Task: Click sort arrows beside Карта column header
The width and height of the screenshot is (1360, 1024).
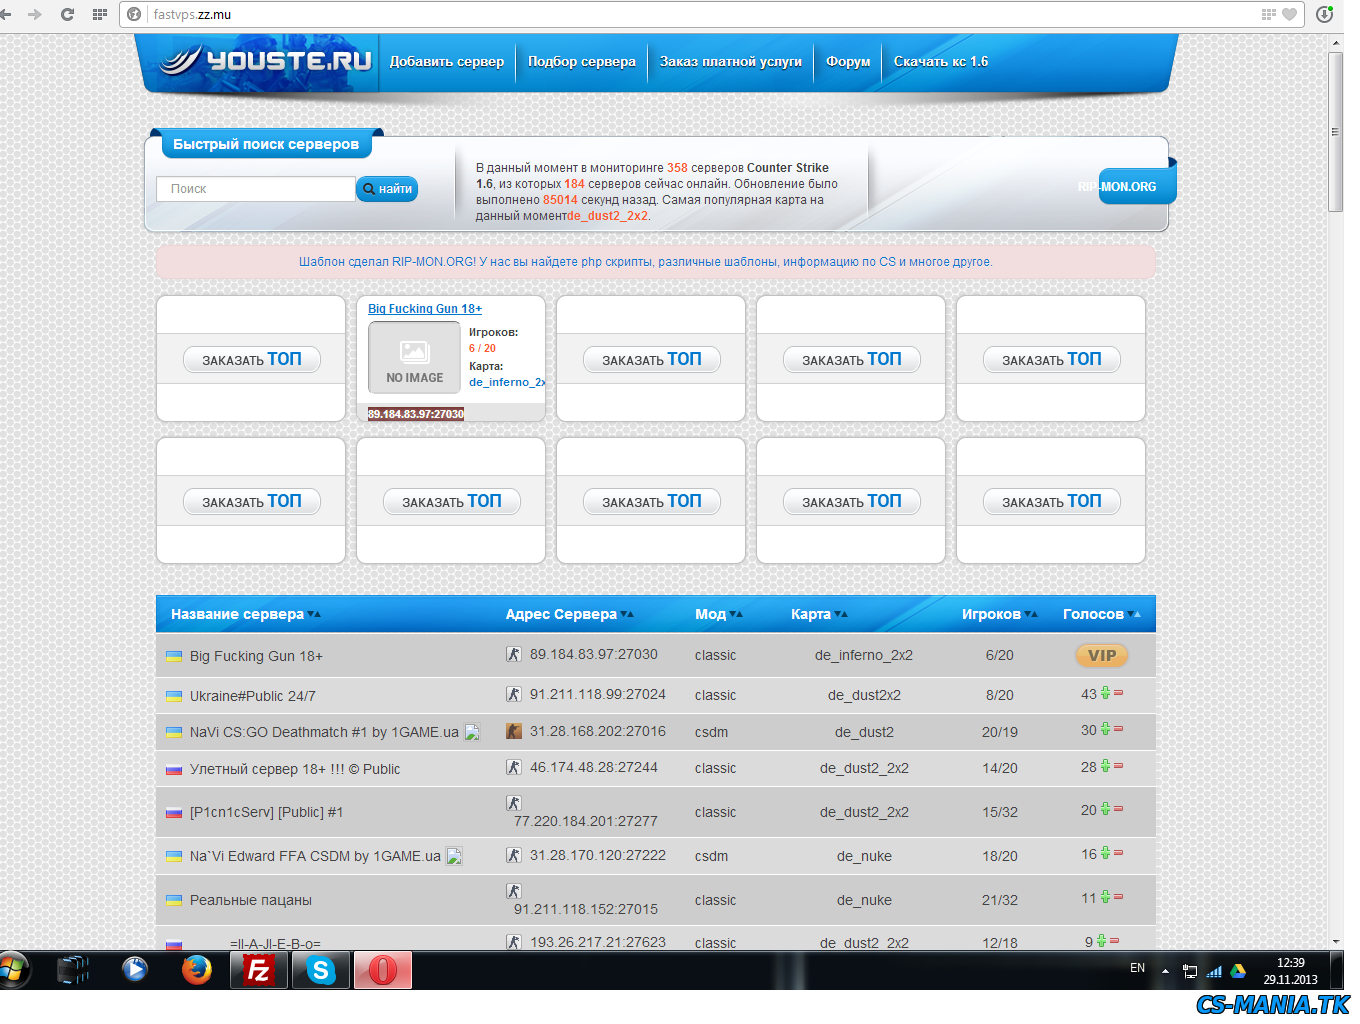Action: click(841, 614)
